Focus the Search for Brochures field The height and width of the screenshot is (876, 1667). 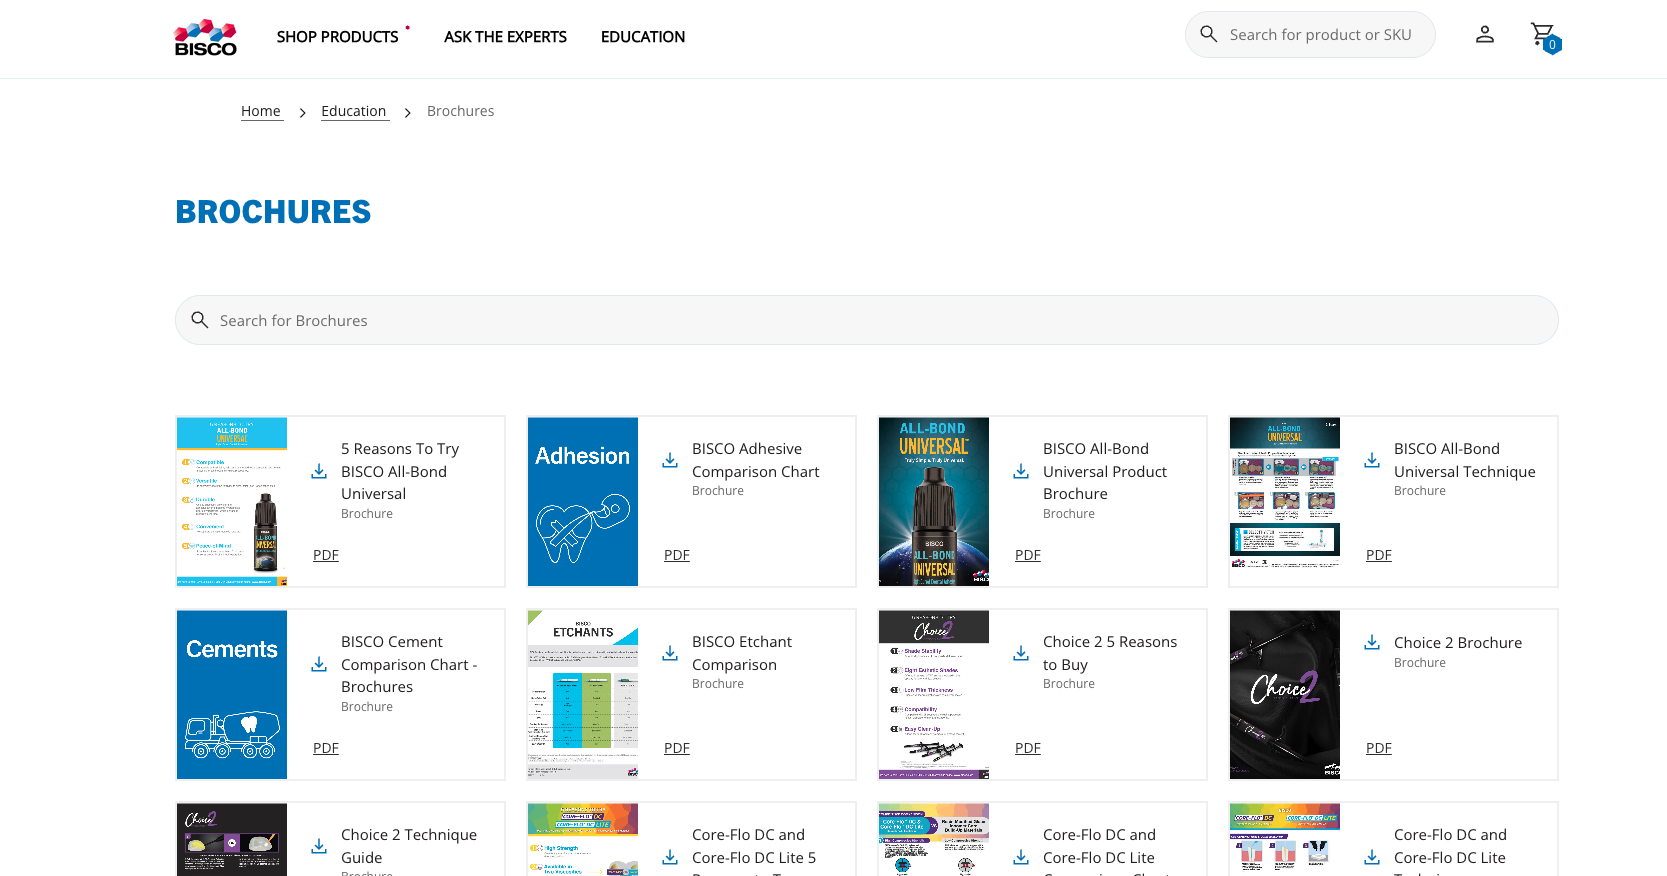click(866, 320)
